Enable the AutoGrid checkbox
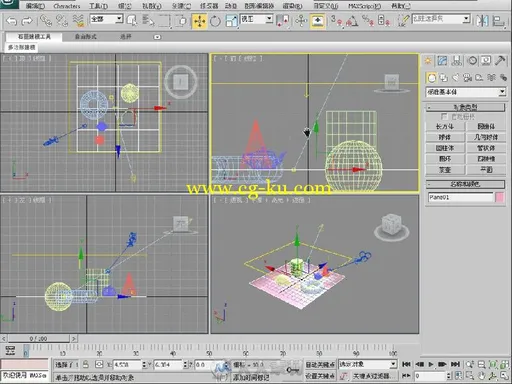 [444, 116]
